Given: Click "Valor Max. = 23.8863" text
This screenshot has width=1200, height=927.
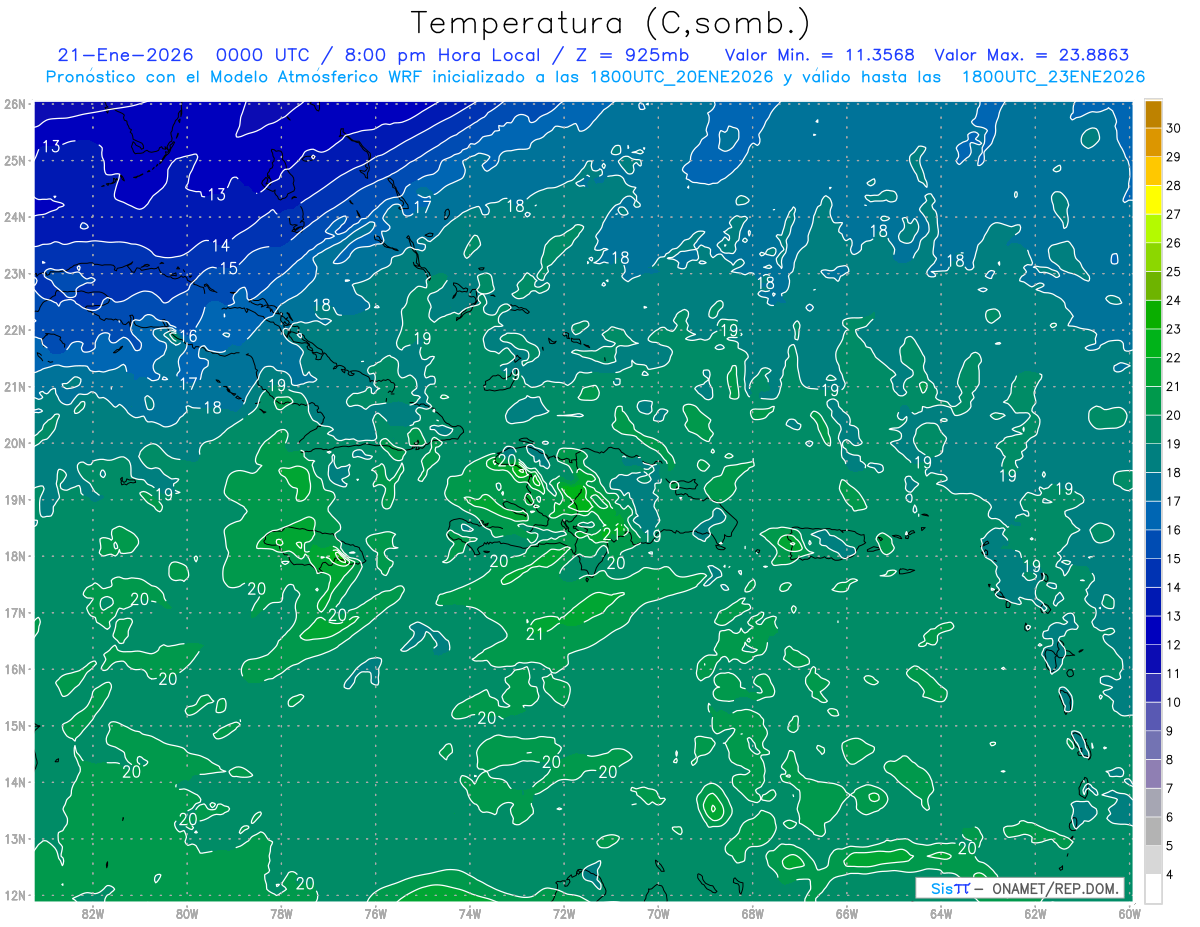Looking at the screenshot, I should 1033,56.
